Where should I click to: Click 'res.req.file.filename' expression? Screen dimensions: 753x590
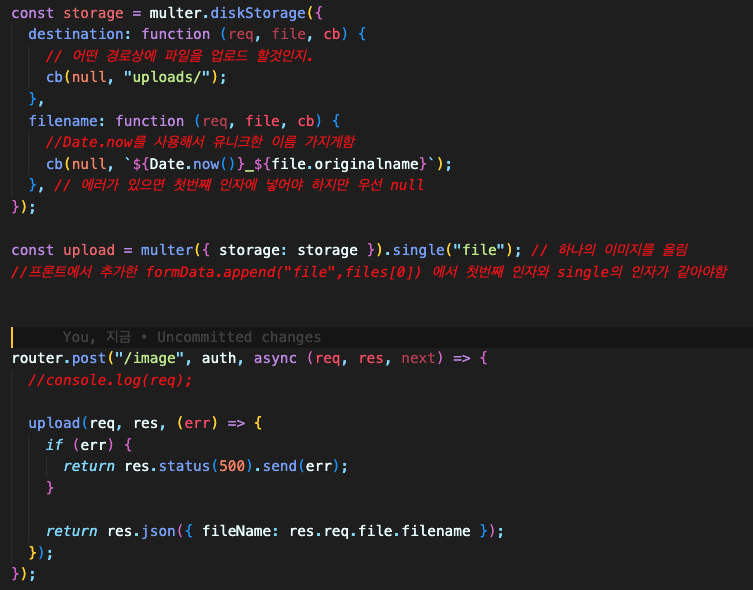(379, 531)
